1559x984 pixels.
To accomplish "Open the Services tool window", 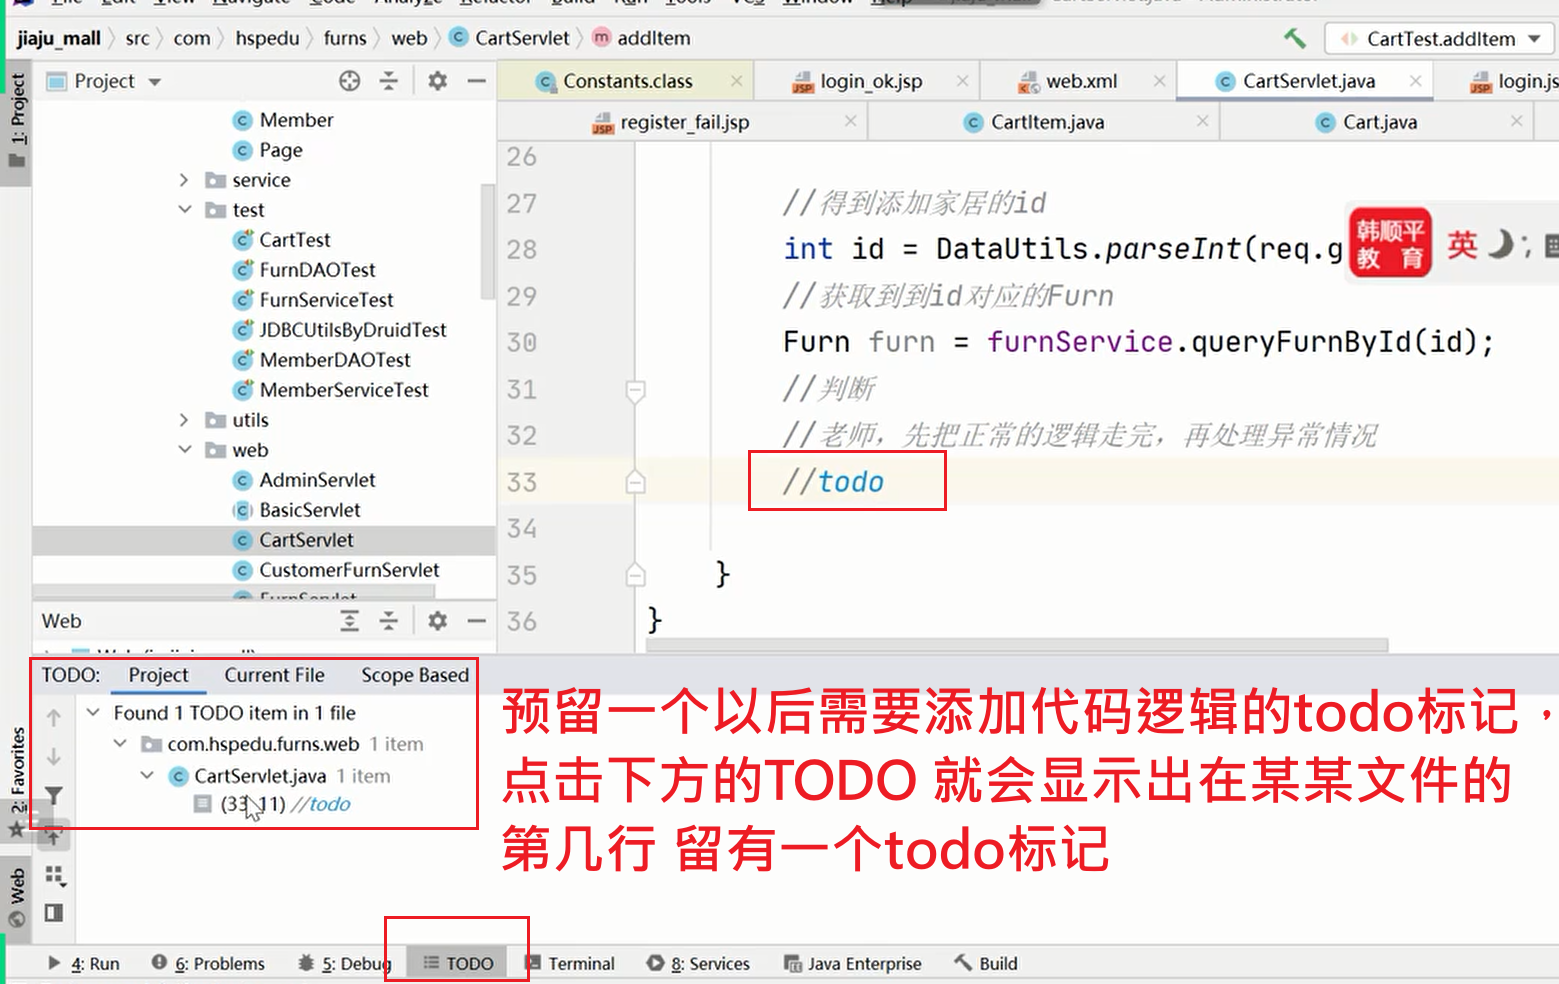I will (698, 964).
